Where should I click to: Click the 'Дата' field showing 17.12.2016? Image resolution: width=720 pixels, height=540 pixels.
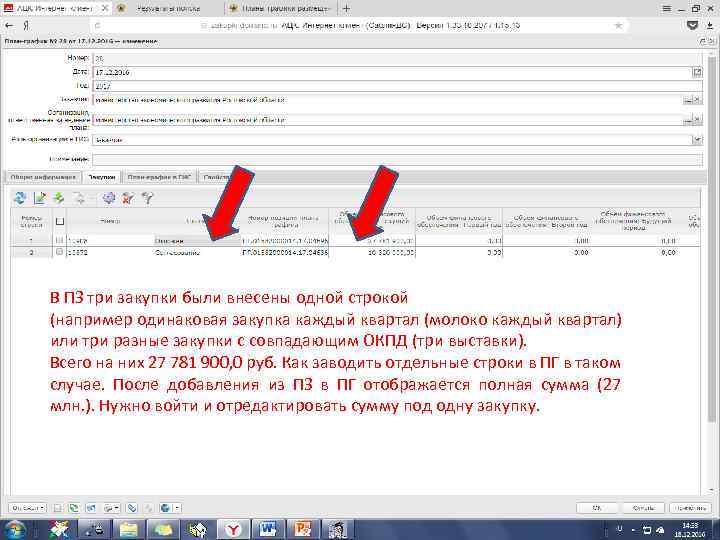pyautogui.click(x=392, y=72)
